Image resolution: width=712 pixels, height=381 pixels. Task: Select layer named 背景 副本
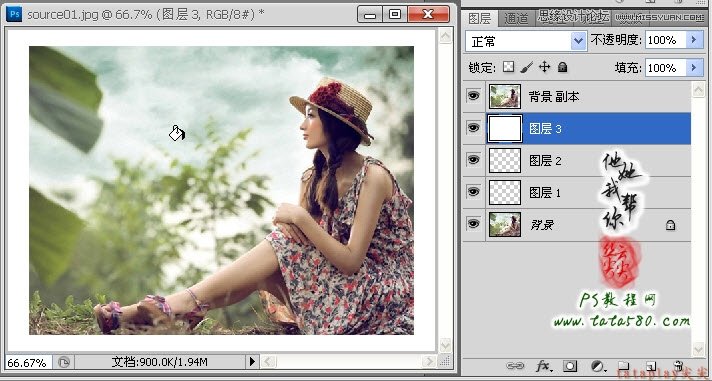pos(554,97)
